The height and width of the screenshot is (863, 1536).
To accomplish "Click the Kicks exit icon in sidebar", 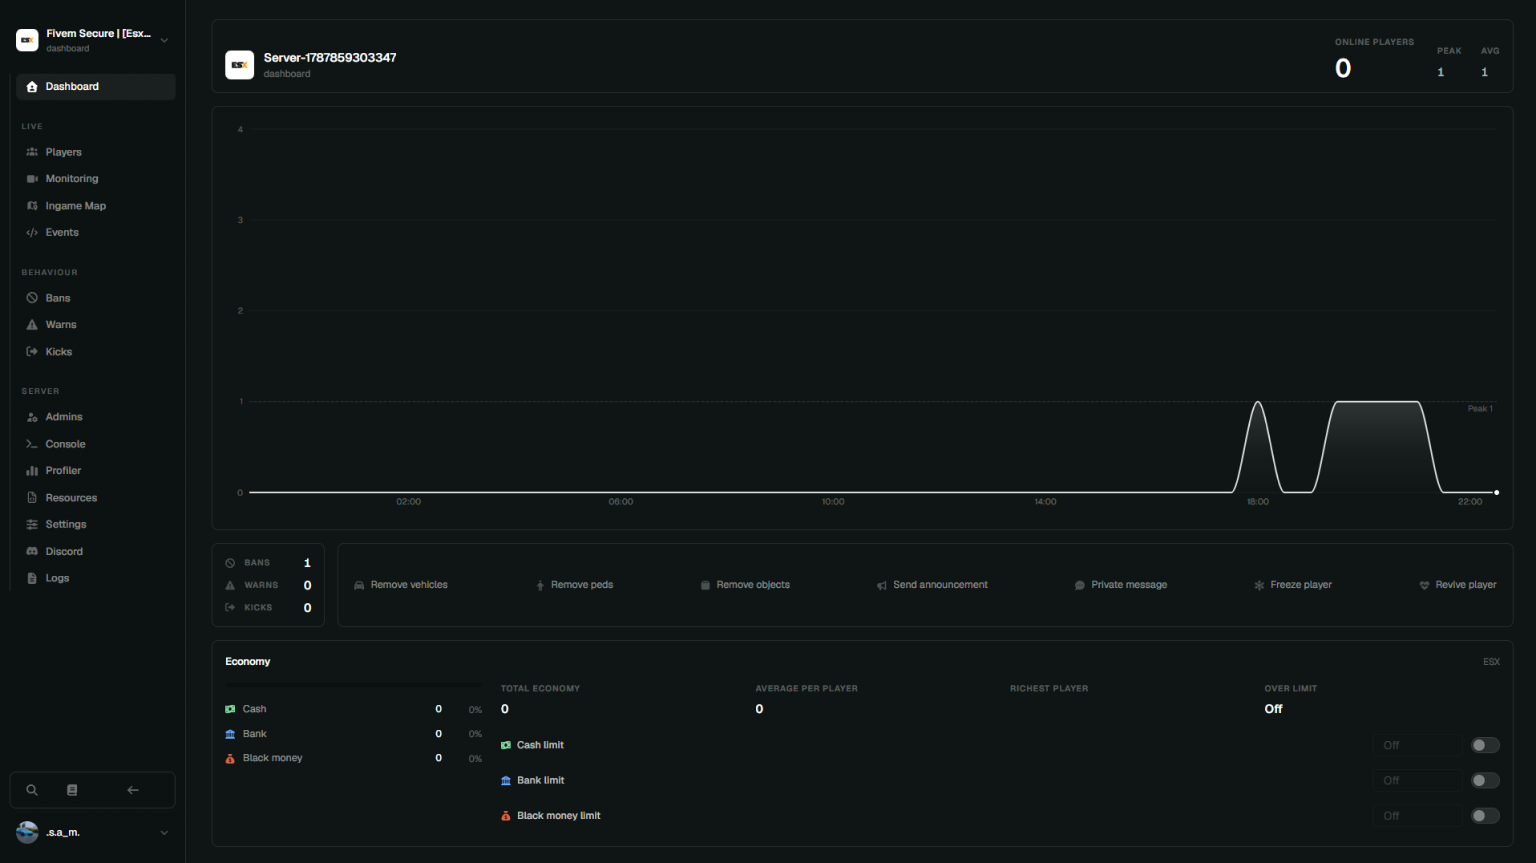I will (32, 352).
